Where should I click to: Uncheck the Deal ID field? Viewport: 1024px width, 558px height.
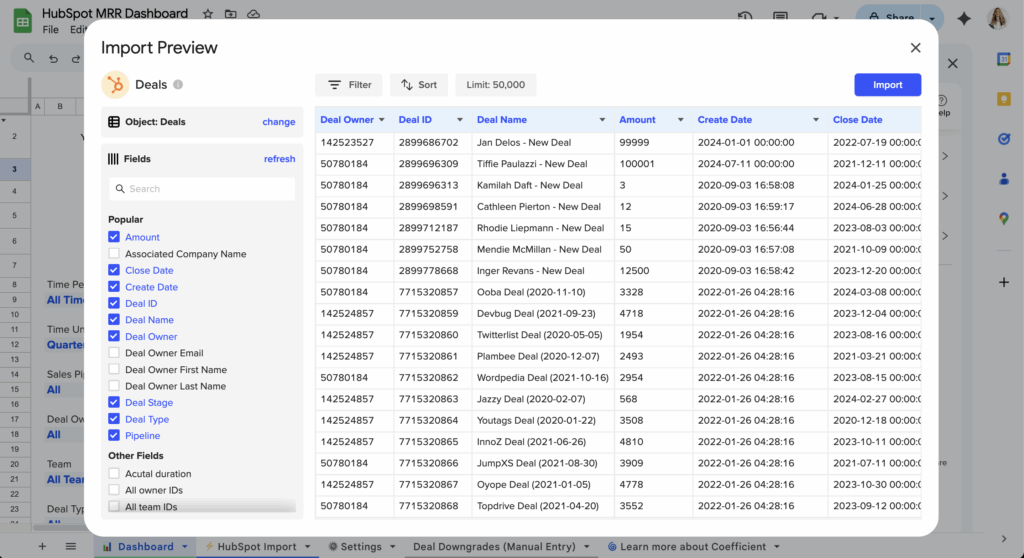[114, 303]
